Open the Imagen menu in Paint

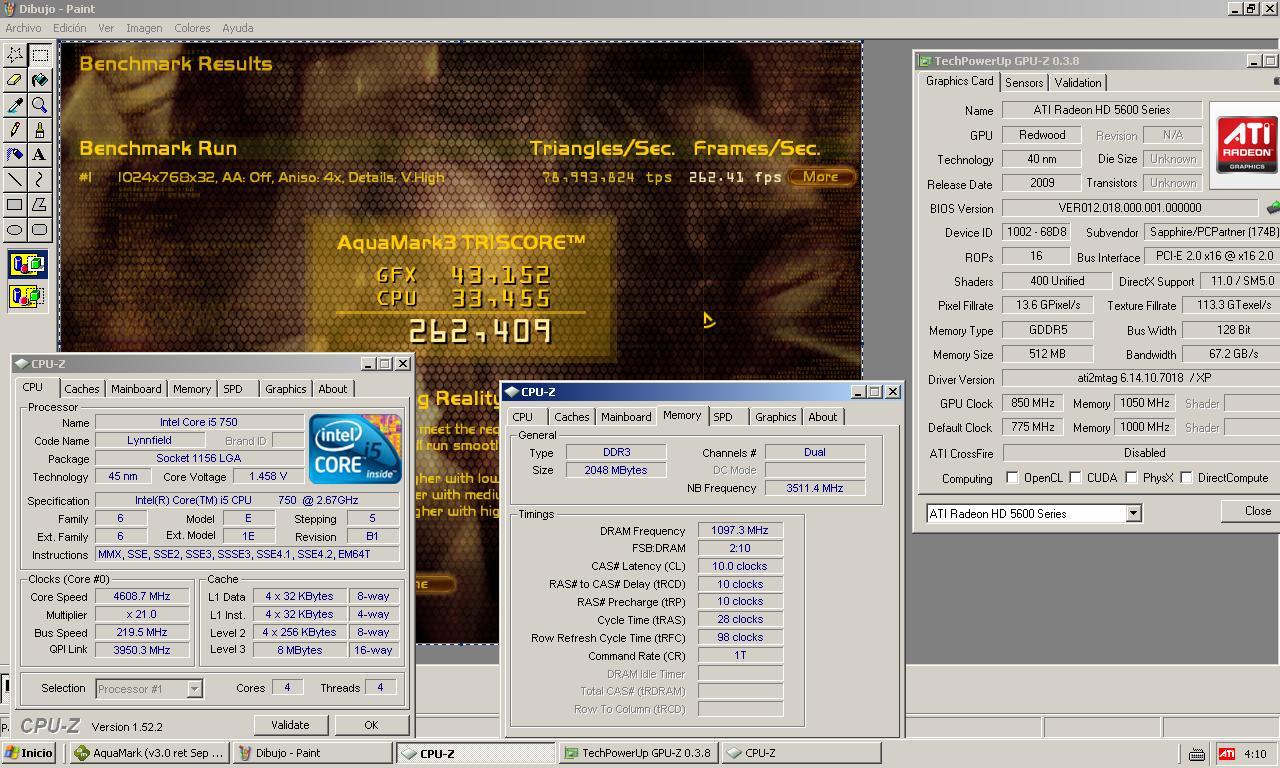[144, 28]
